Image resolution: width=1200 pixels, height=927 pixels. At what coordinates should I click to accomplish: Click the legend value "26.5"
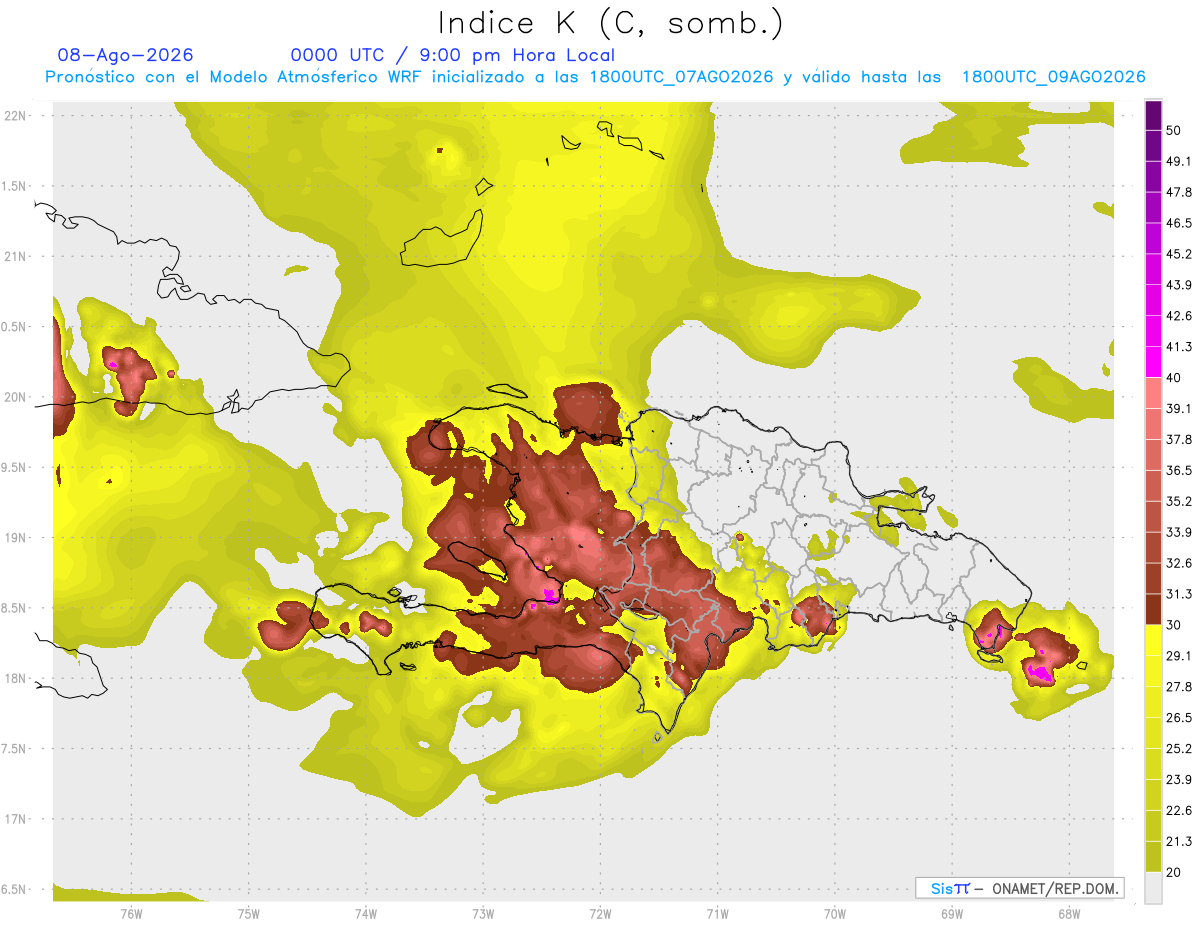click(1178, 717)
